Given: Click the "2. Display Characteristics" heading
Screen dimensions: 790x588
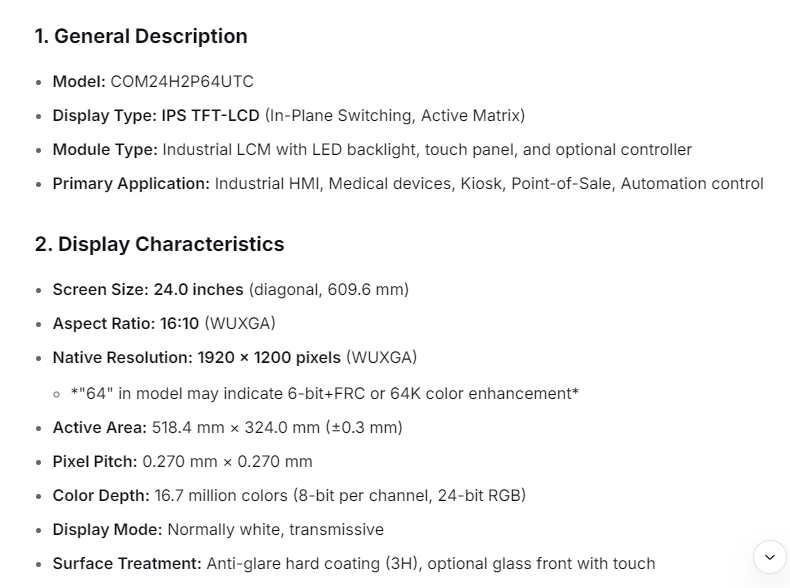Looking at the screenshot, I should click(159, 244).
